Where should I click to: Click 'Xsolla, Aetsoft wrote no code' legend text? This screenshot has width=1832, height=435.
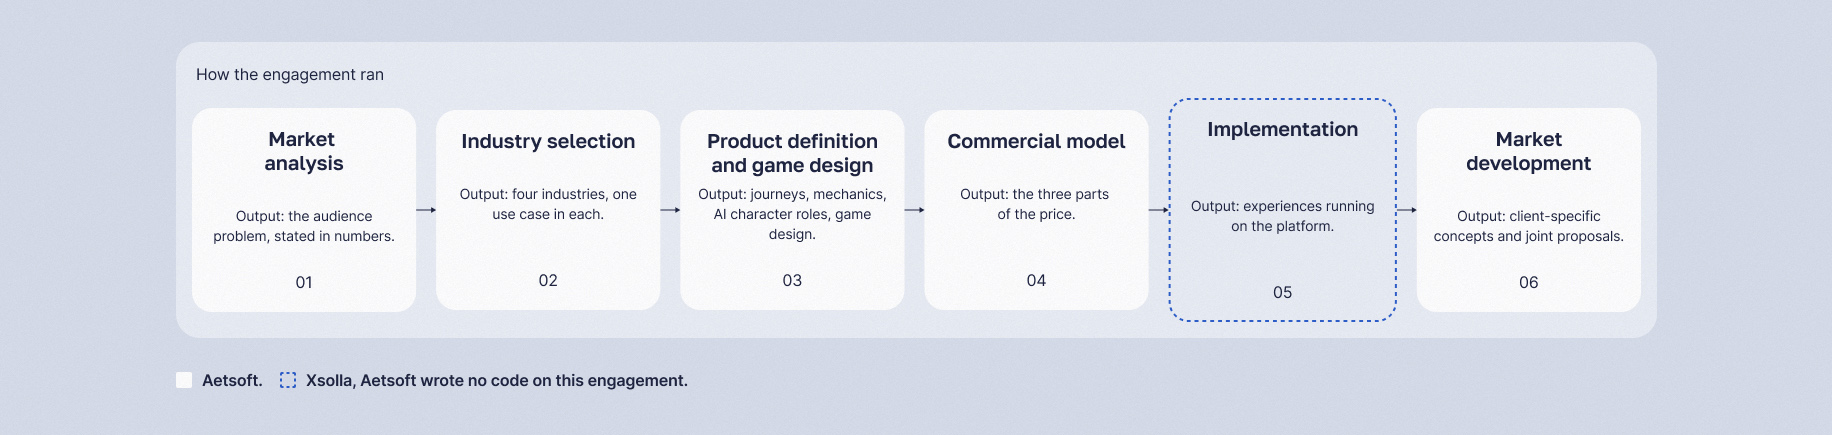point(497,380)
